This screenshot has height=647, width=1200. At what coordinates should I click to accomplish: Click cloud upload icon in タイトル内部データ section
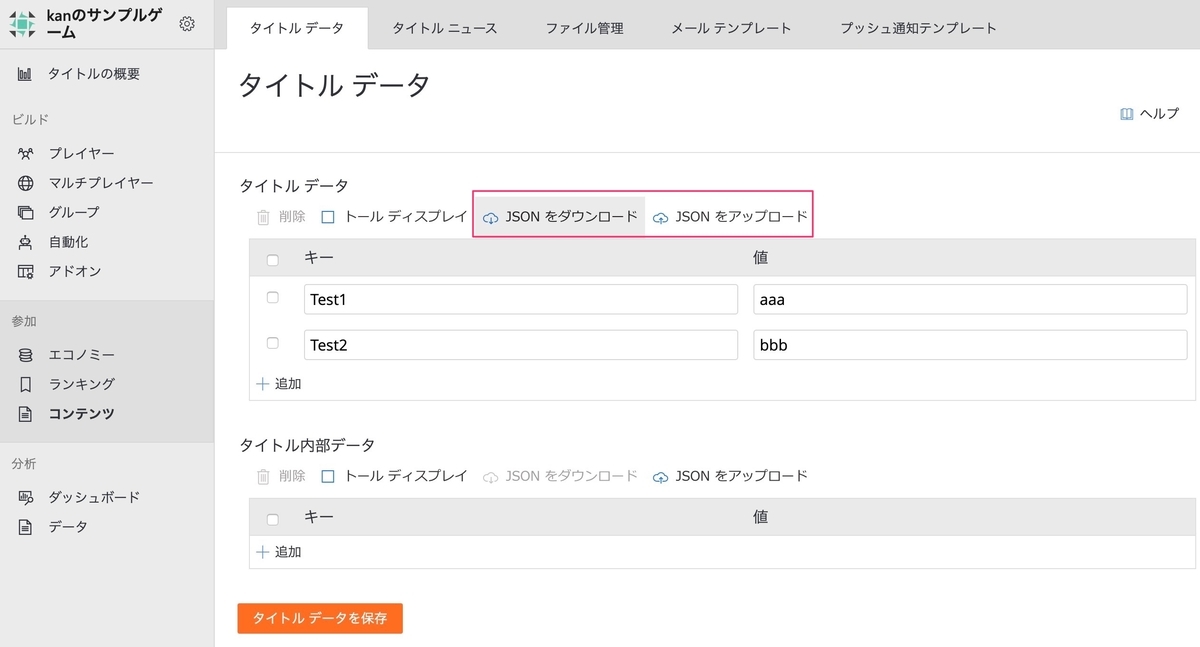click(661, 477)
